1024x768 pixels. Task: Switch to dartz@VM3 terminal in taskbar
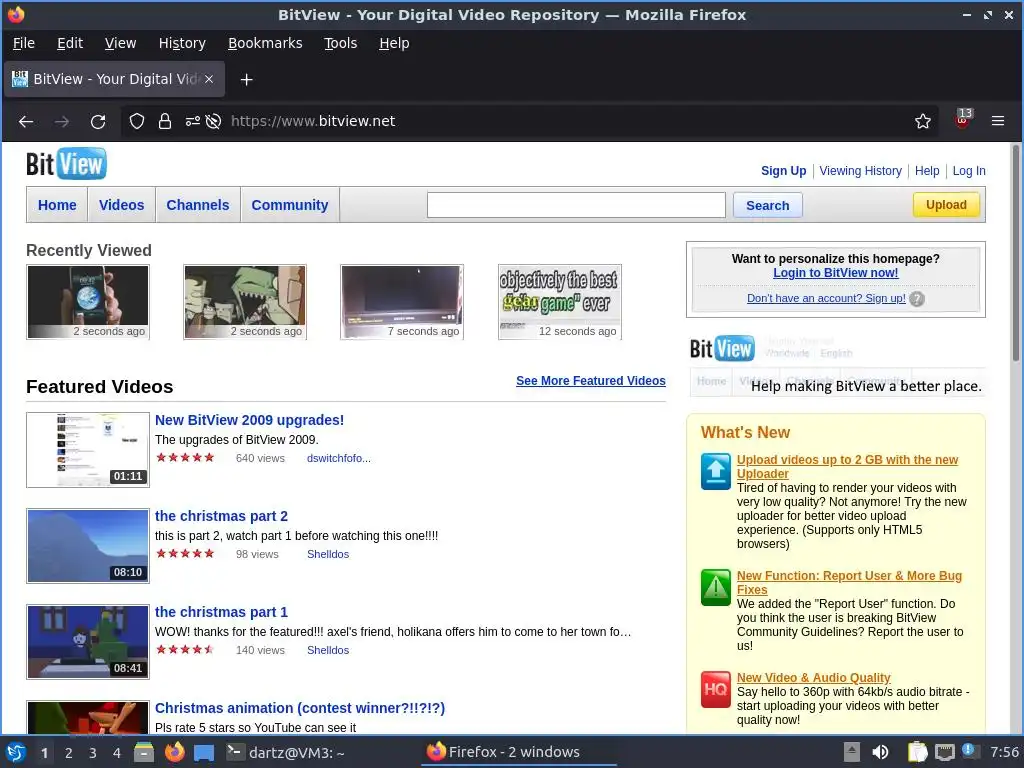(x=286, y=753)
